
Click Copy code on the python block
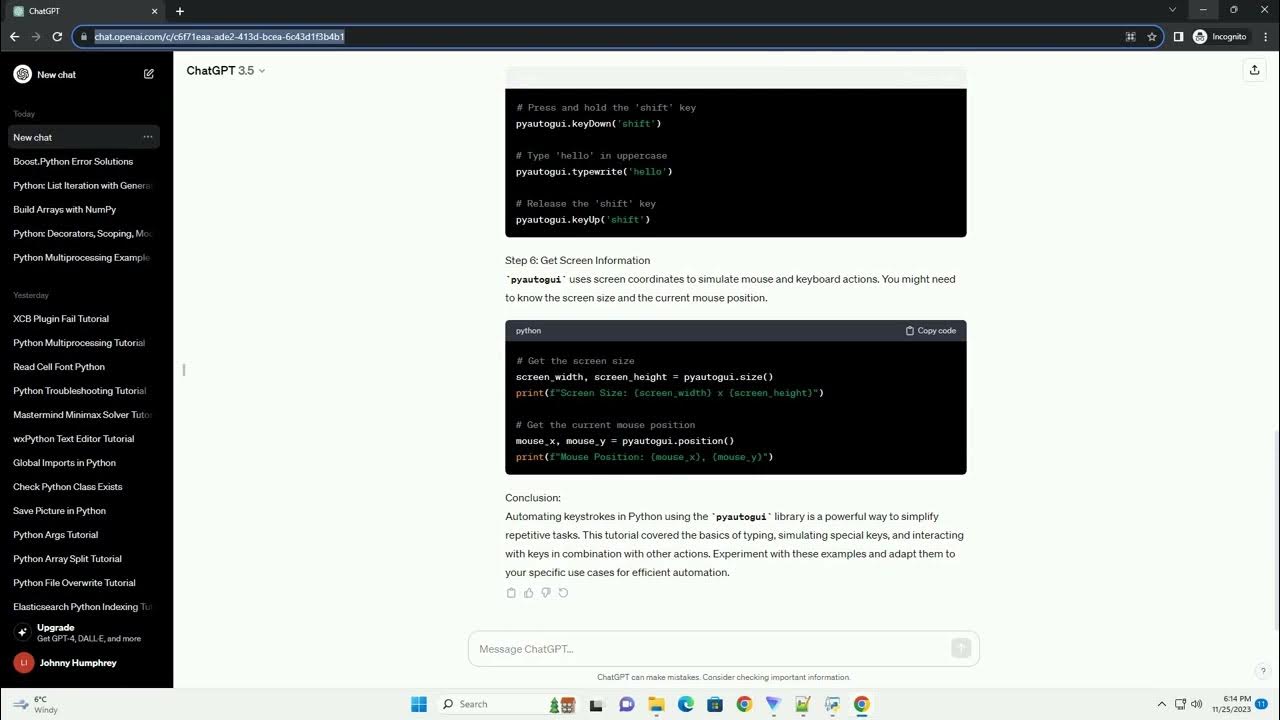point(931,330)
